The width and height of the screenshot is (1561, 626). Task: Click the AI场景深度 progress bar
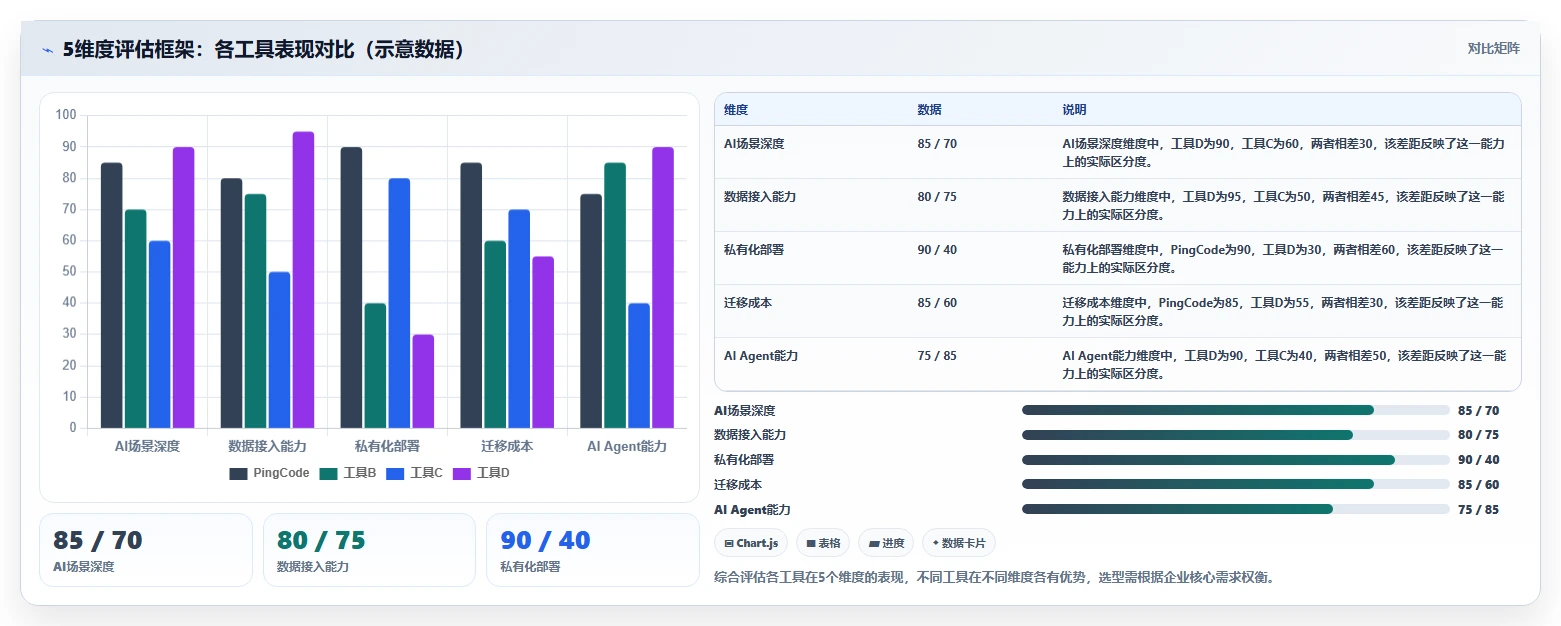1235,410
